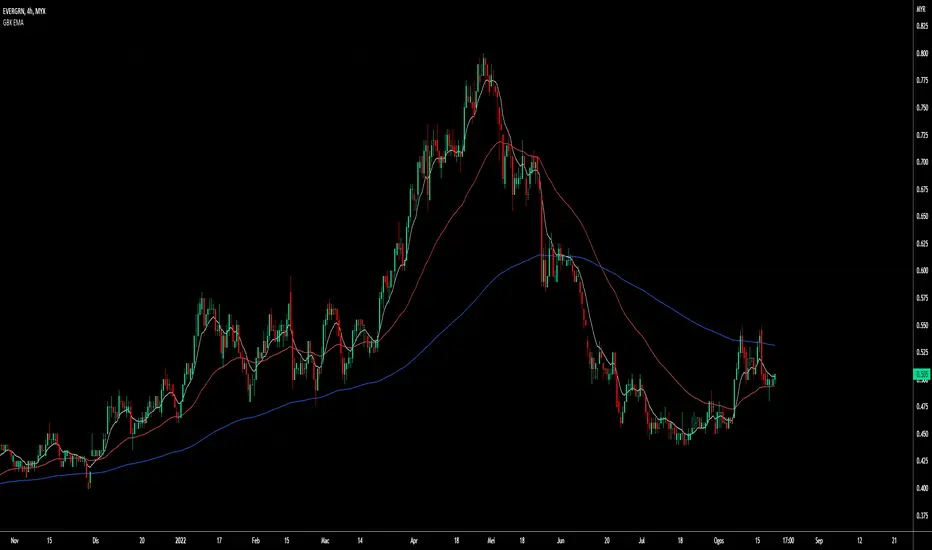932x550 pixels.
Task: Click the 0.375 price axis label
Action: click(x=922, y=516)
